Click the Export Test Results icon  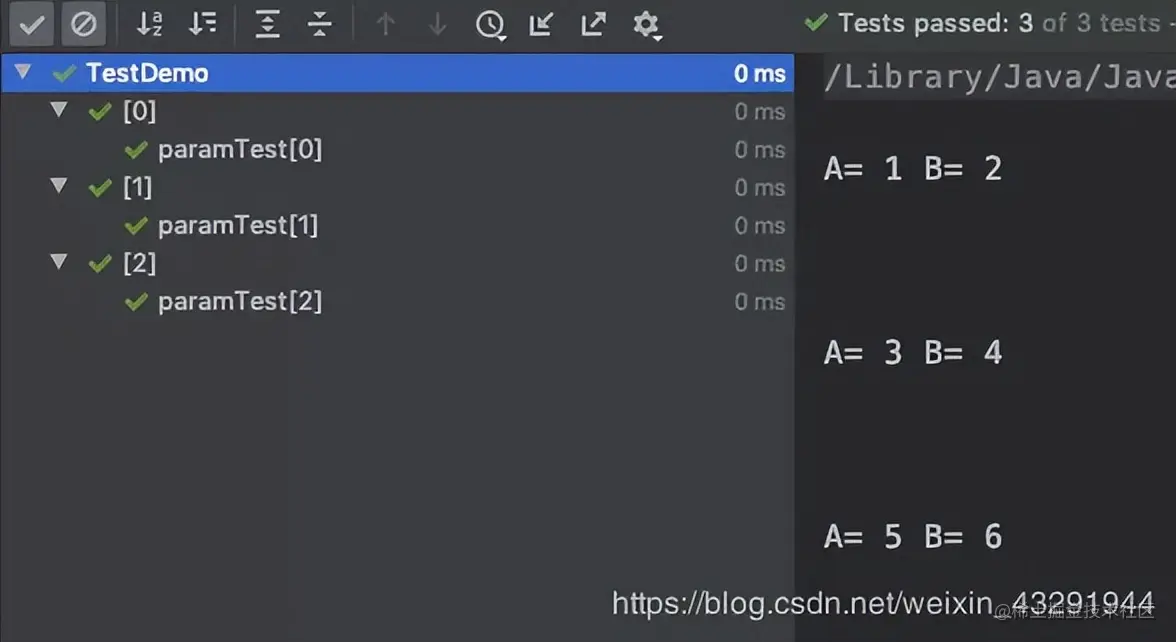(593, 25)
